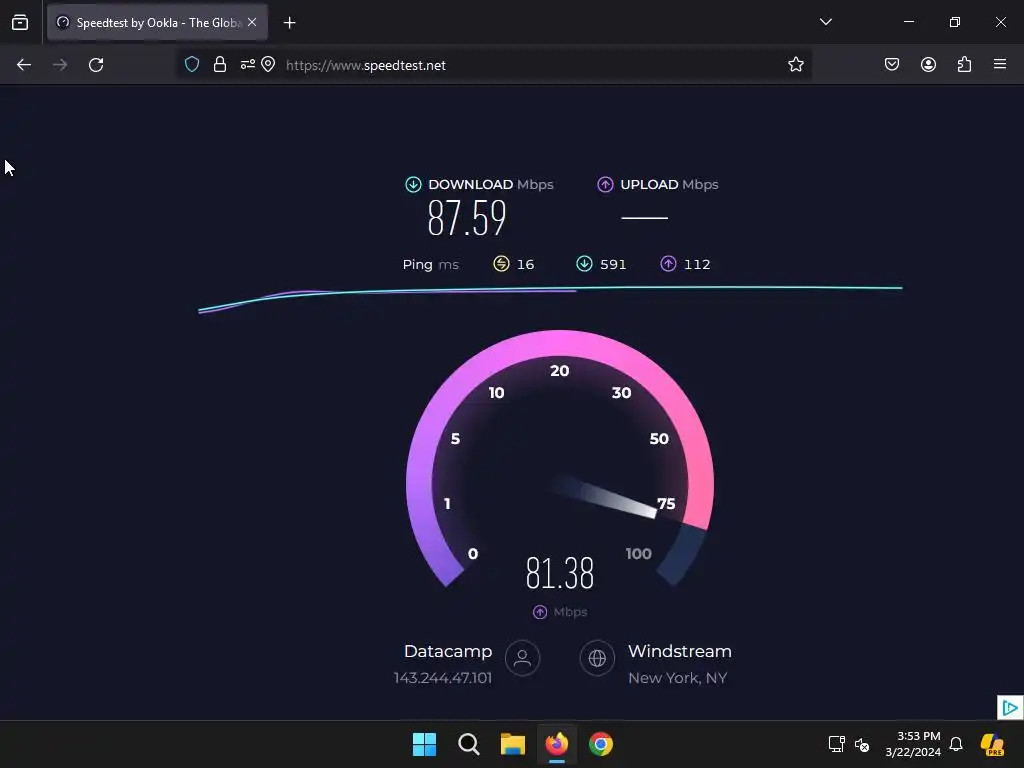Open the notifications bell icon
1024x768 pixels.
click(x=956, y=744)
